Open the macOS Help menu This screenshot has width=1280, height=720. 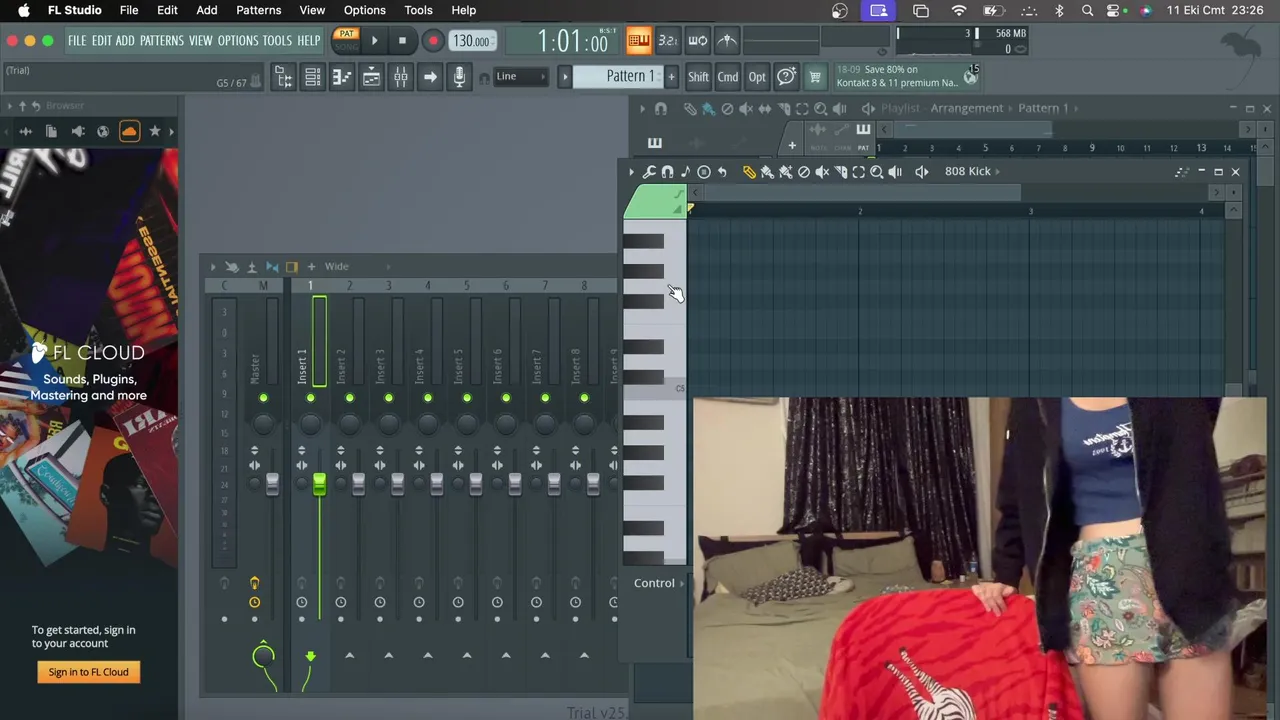[x=464, y=10]
